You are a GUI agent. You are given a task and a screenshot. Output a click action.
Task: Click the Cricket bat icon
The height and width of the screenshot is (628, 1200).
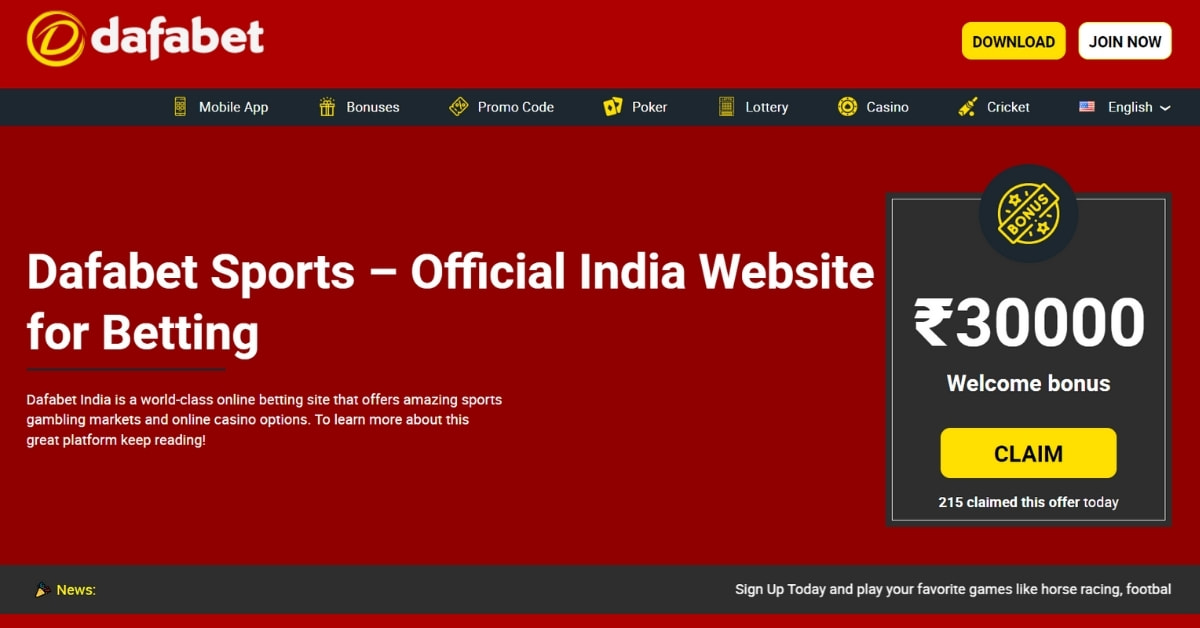pyautogui.click(x=968, y=107)
